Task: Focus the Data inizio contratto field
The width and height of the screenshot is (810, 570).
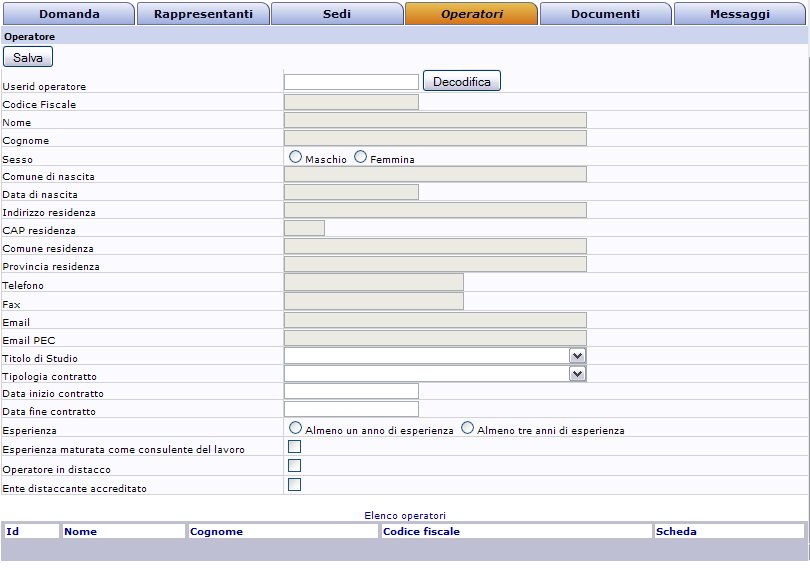Action: coord(351,391)
